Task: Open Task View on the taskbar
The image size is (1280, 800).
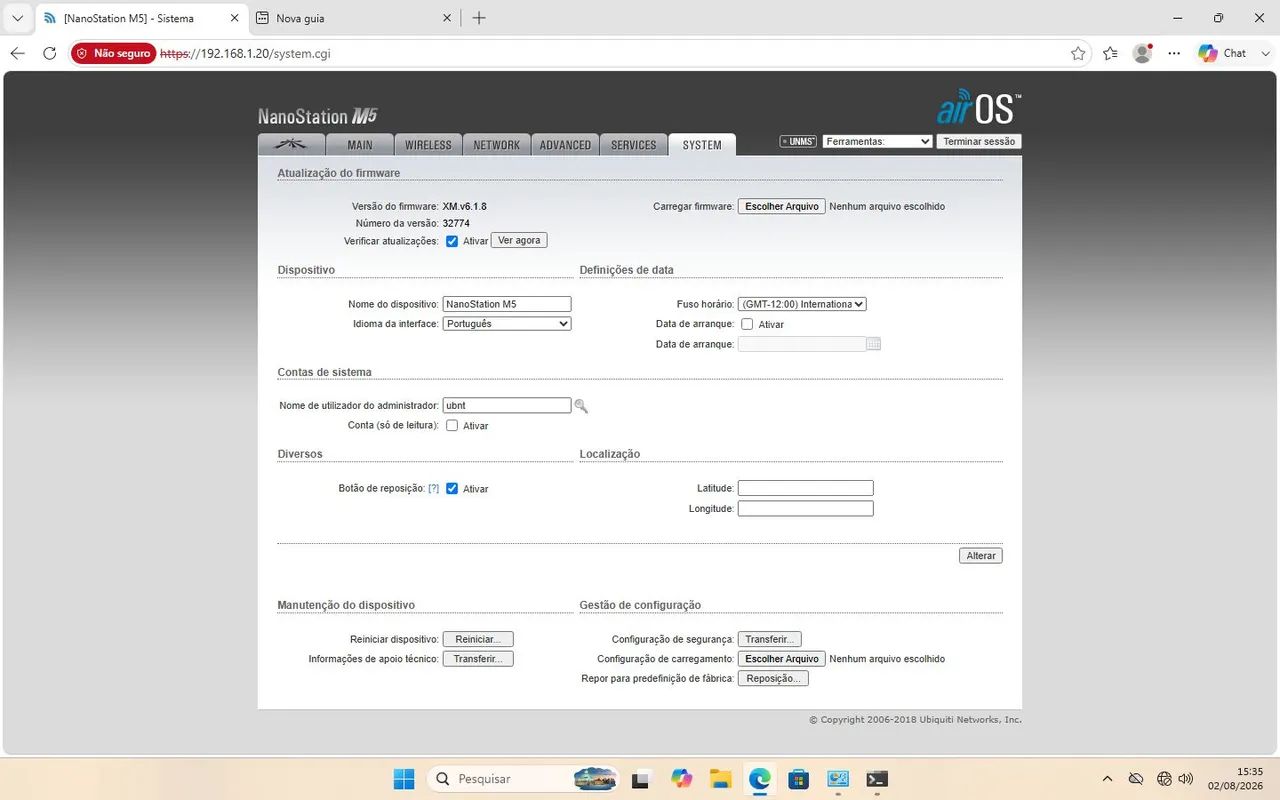Action: click(641, 779)
